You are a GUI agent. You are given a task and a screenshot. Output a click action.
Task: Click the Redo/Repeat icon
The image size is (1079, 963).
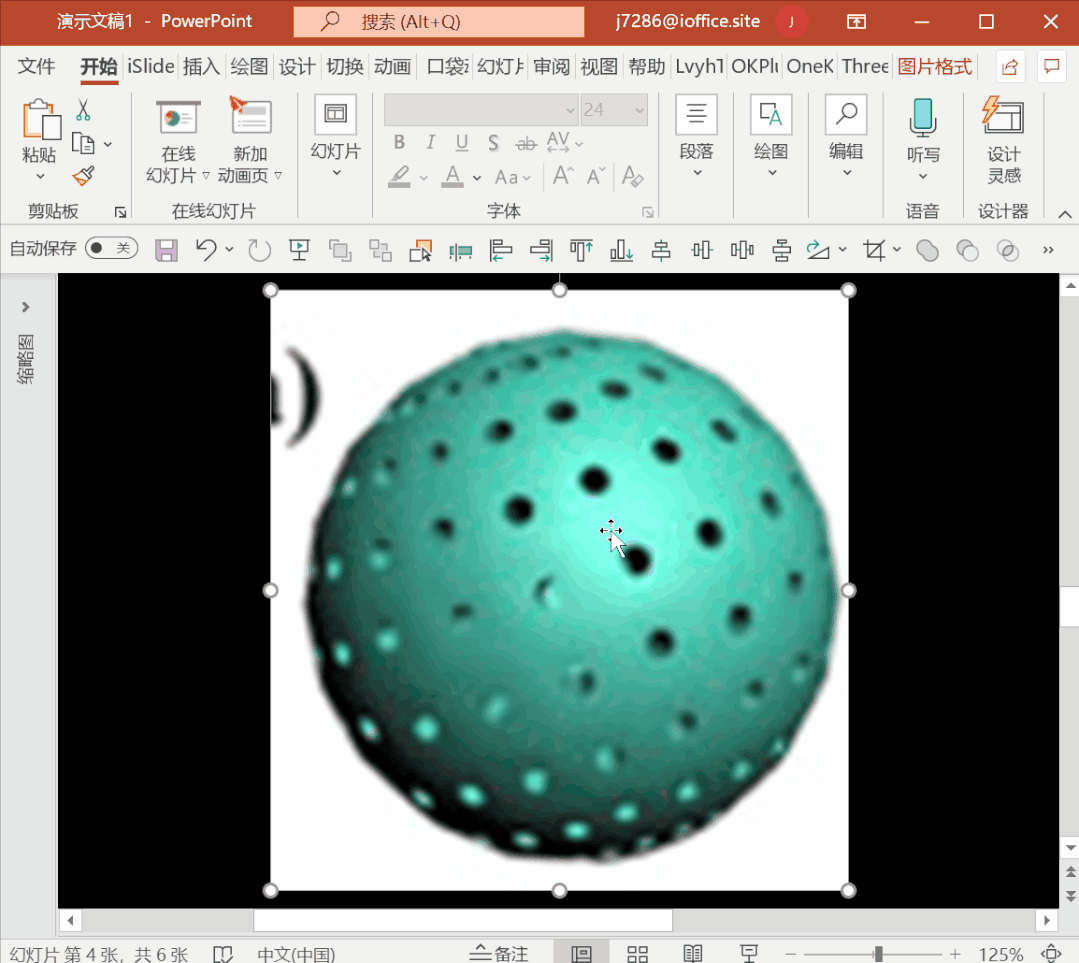click(x=259, y=250)
